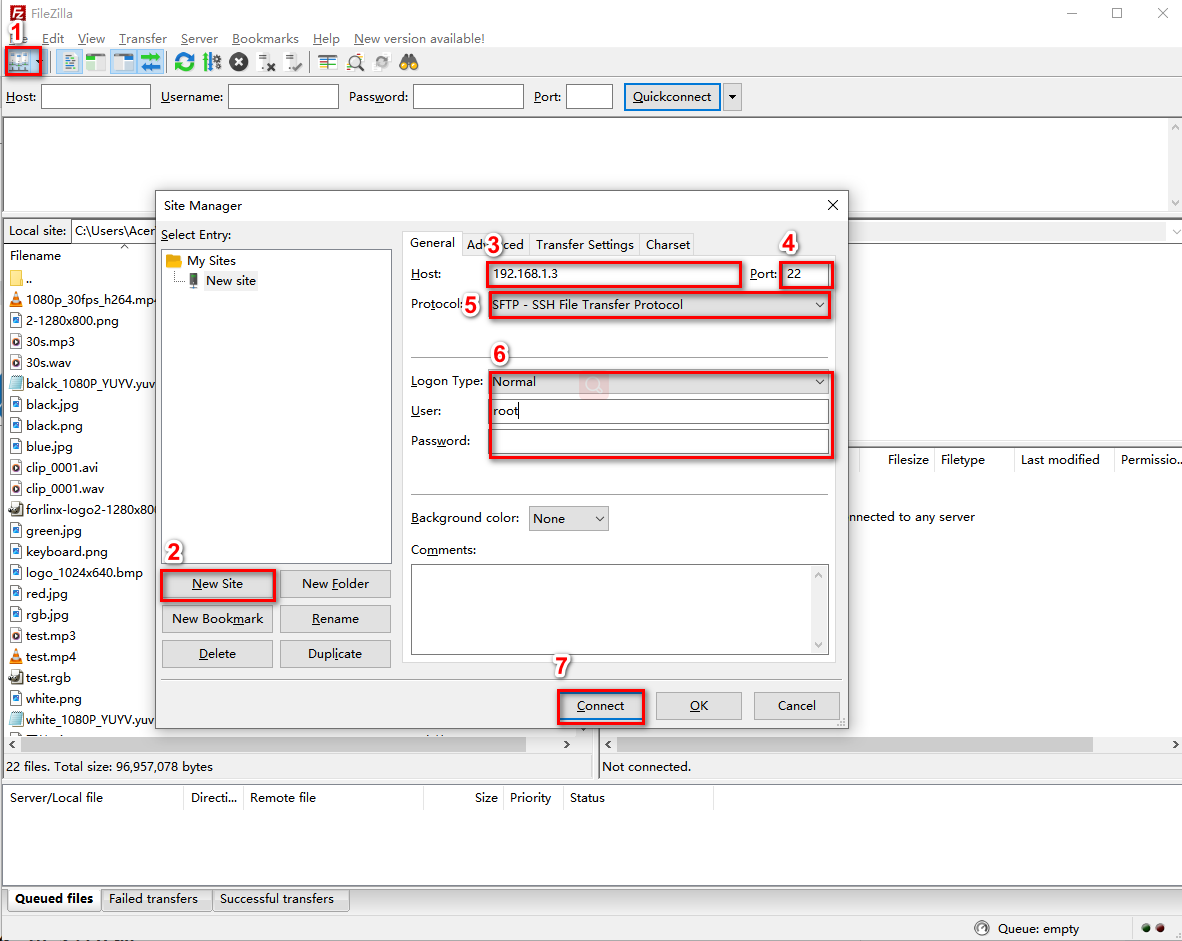Open the Logon Type dropdown
The width and height of the screenshot is (1182, 941).
tap(659, 382)
